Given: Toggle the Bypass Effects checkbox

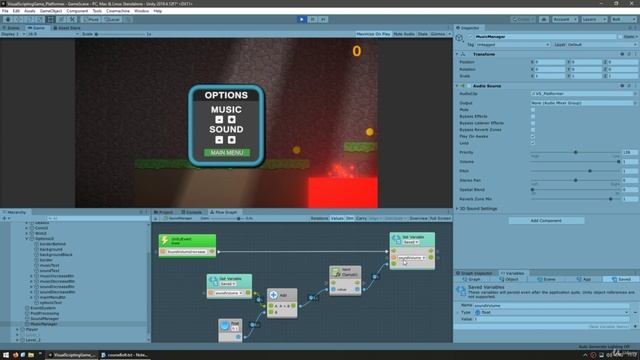Looking at the screenshot, I should point(533,116).
